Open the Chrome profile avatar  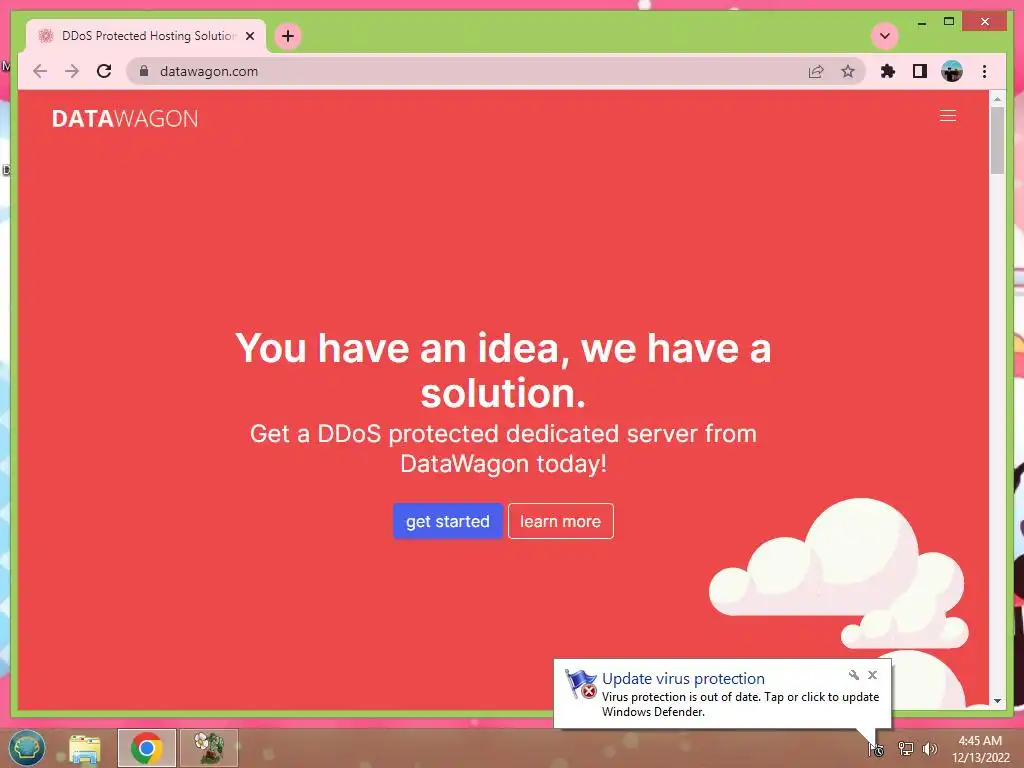[952, 71]
